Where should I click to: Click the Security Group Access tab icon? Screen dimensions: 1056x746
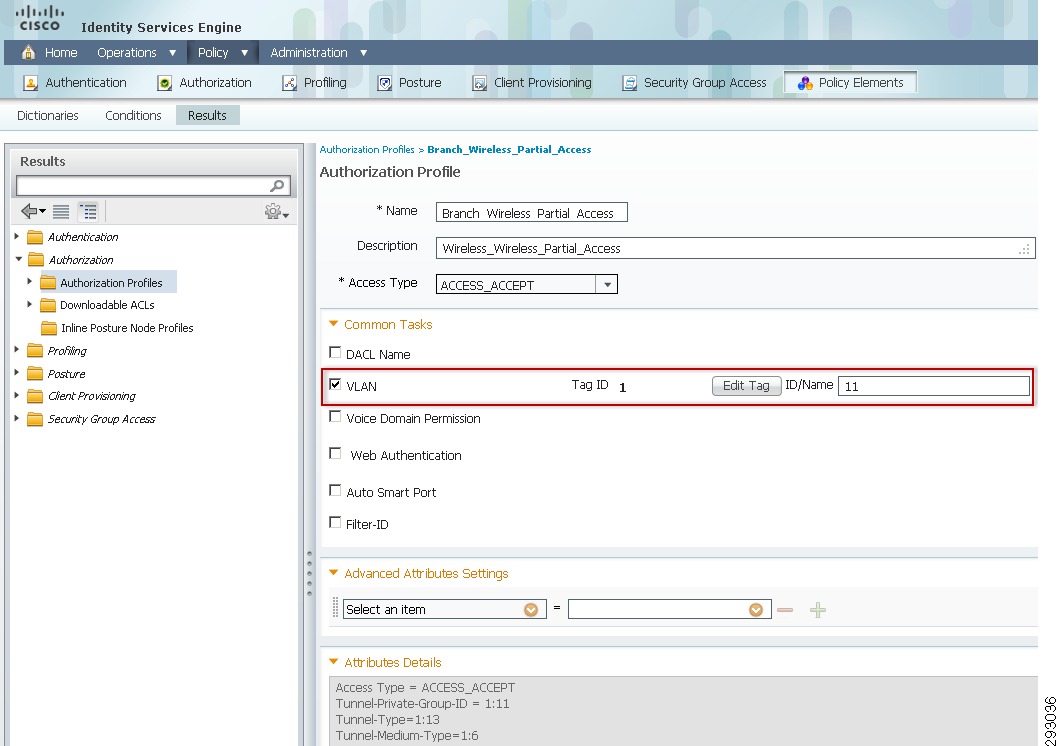click(x=630, y=83)
